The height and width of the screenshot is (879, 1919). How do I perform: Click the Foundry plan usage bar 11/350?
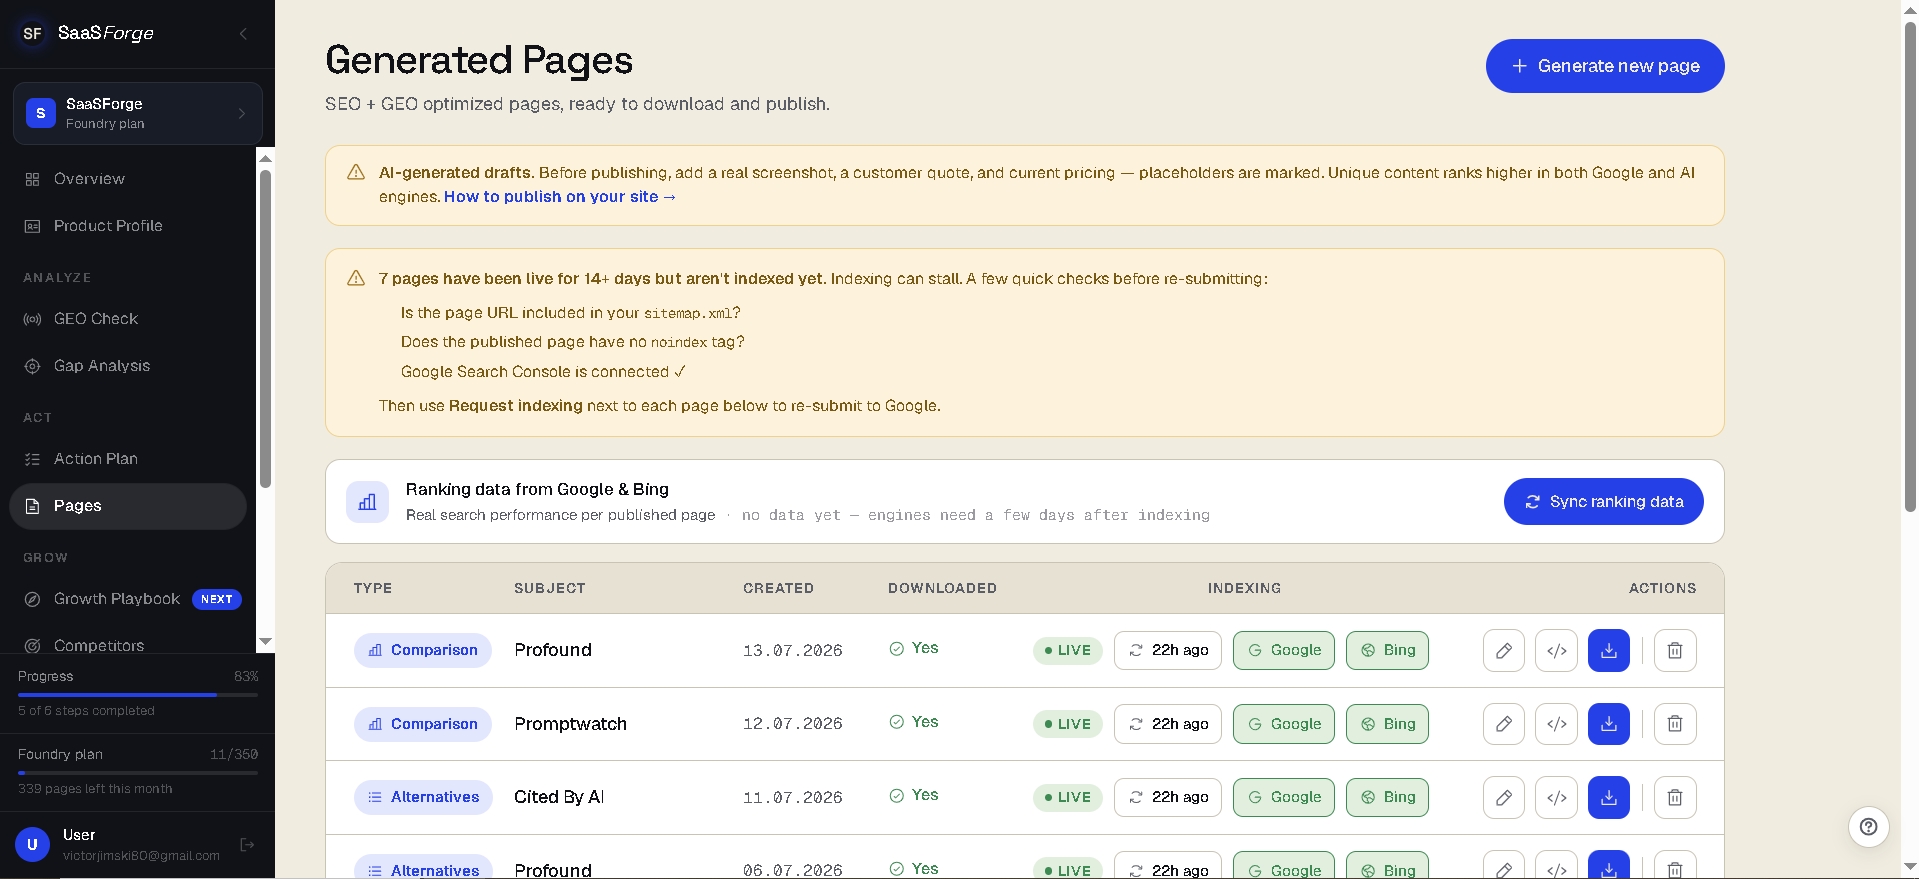point(138,772)
